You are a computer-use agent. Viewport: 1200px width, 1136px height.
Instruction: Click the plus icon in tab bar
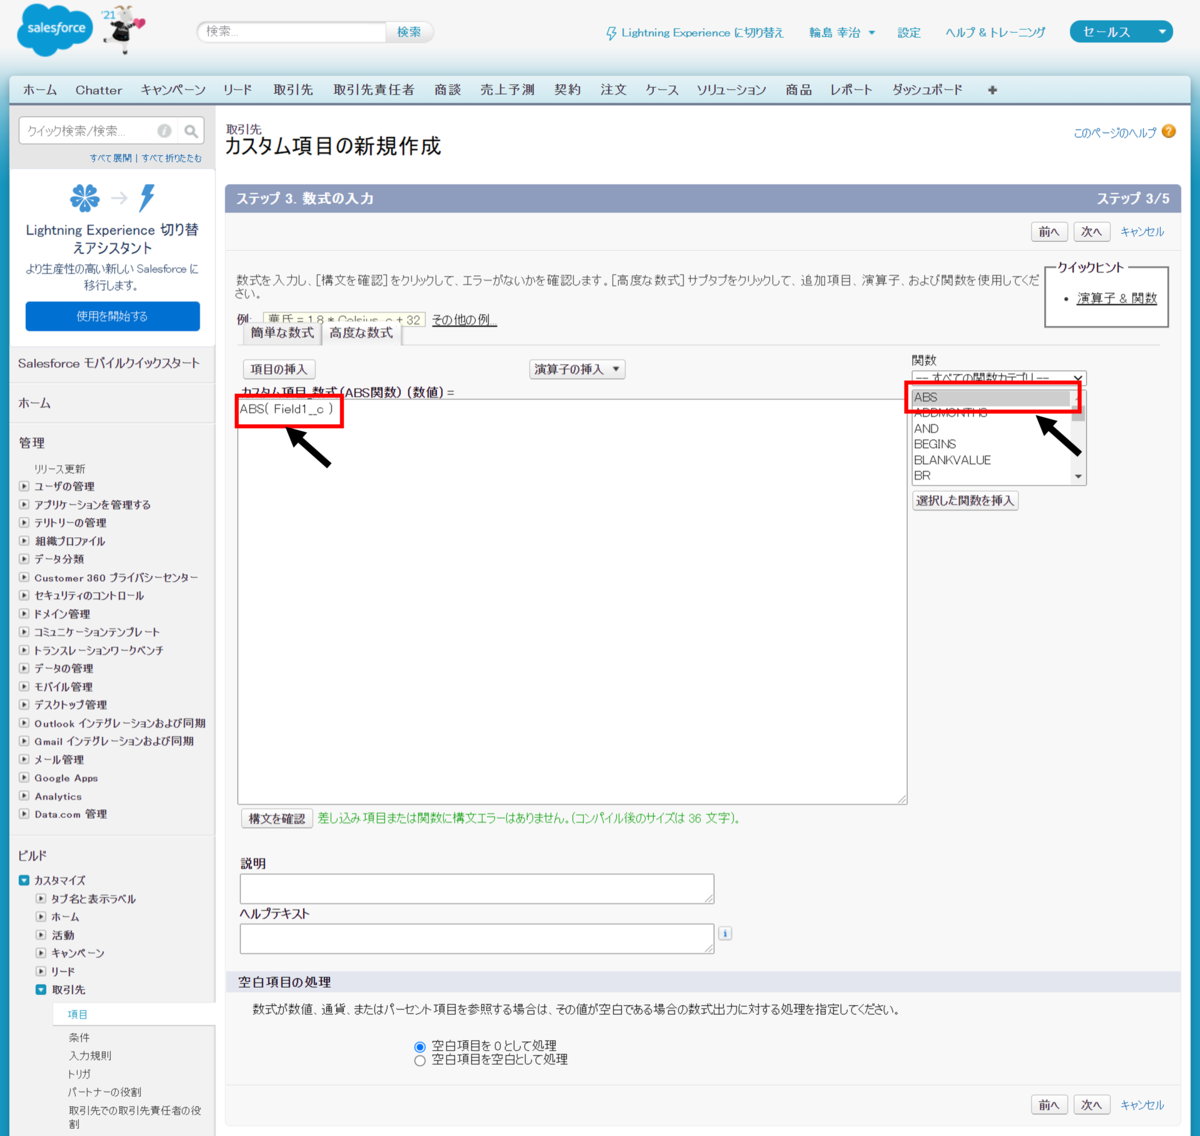[992, 90]
